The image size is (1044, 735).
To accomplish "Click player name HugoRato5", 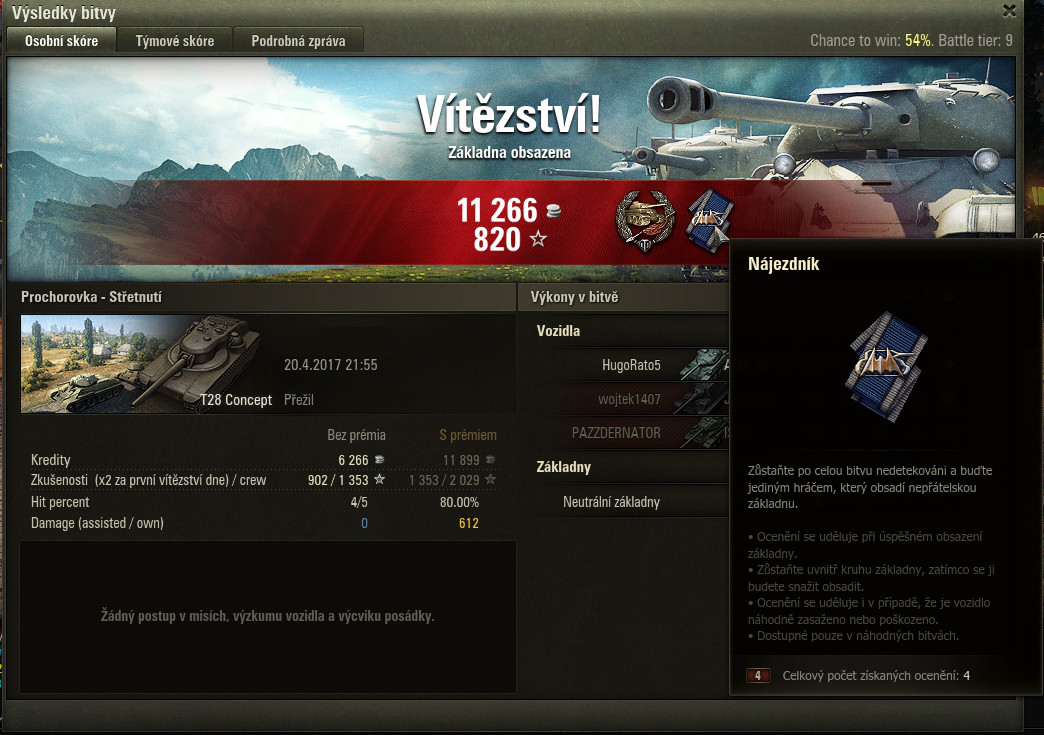I will (x=631, y=365).
